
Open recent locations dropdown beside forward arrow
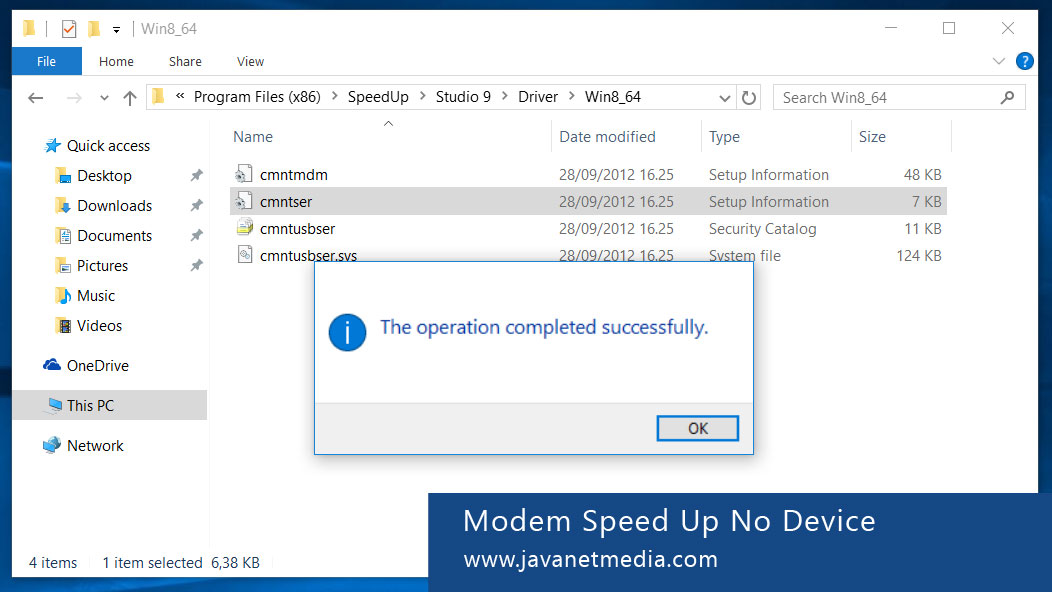104,97
